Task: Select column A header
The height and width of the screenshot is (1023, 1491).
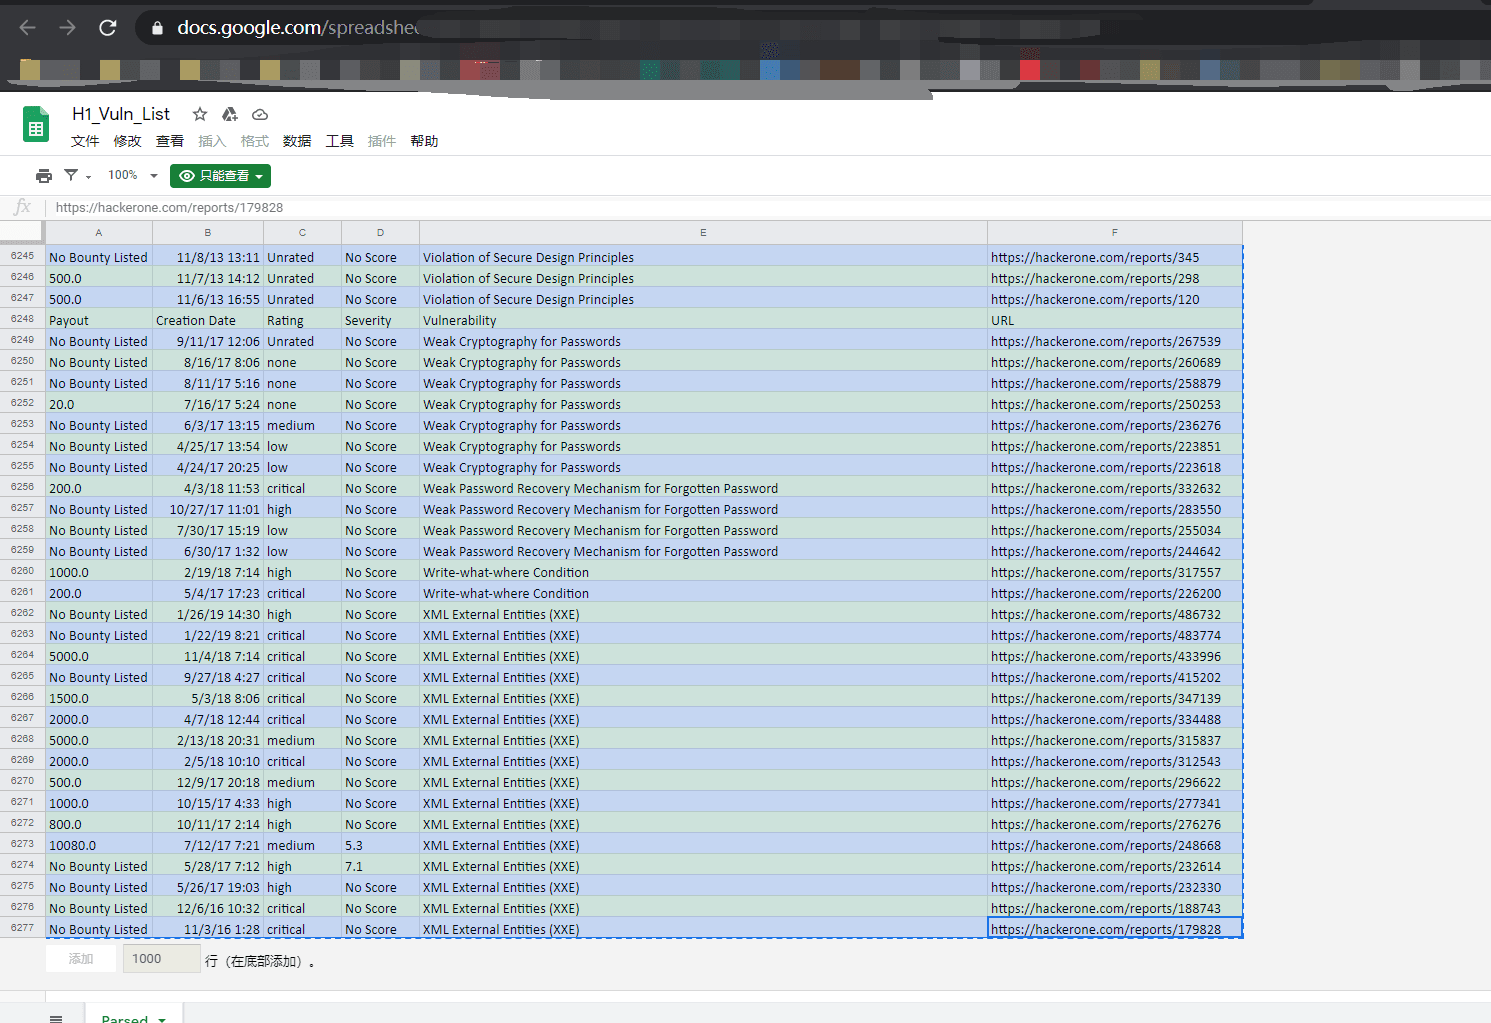Action: (99, 232)
